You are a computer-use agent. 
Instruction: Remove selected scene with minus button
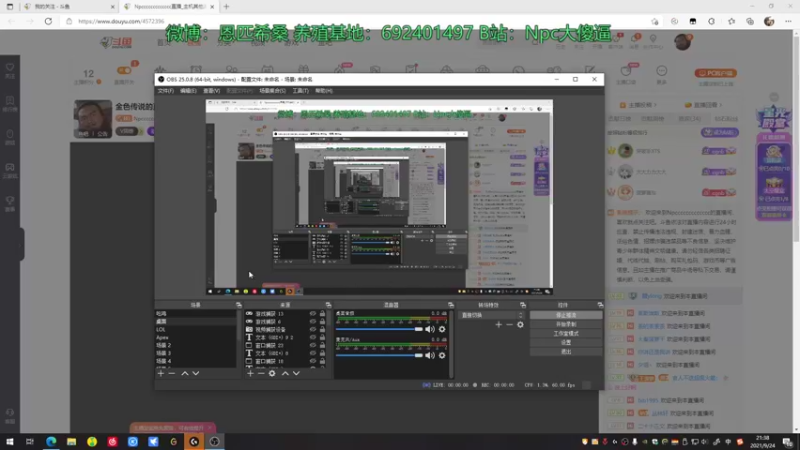[172, 373]
